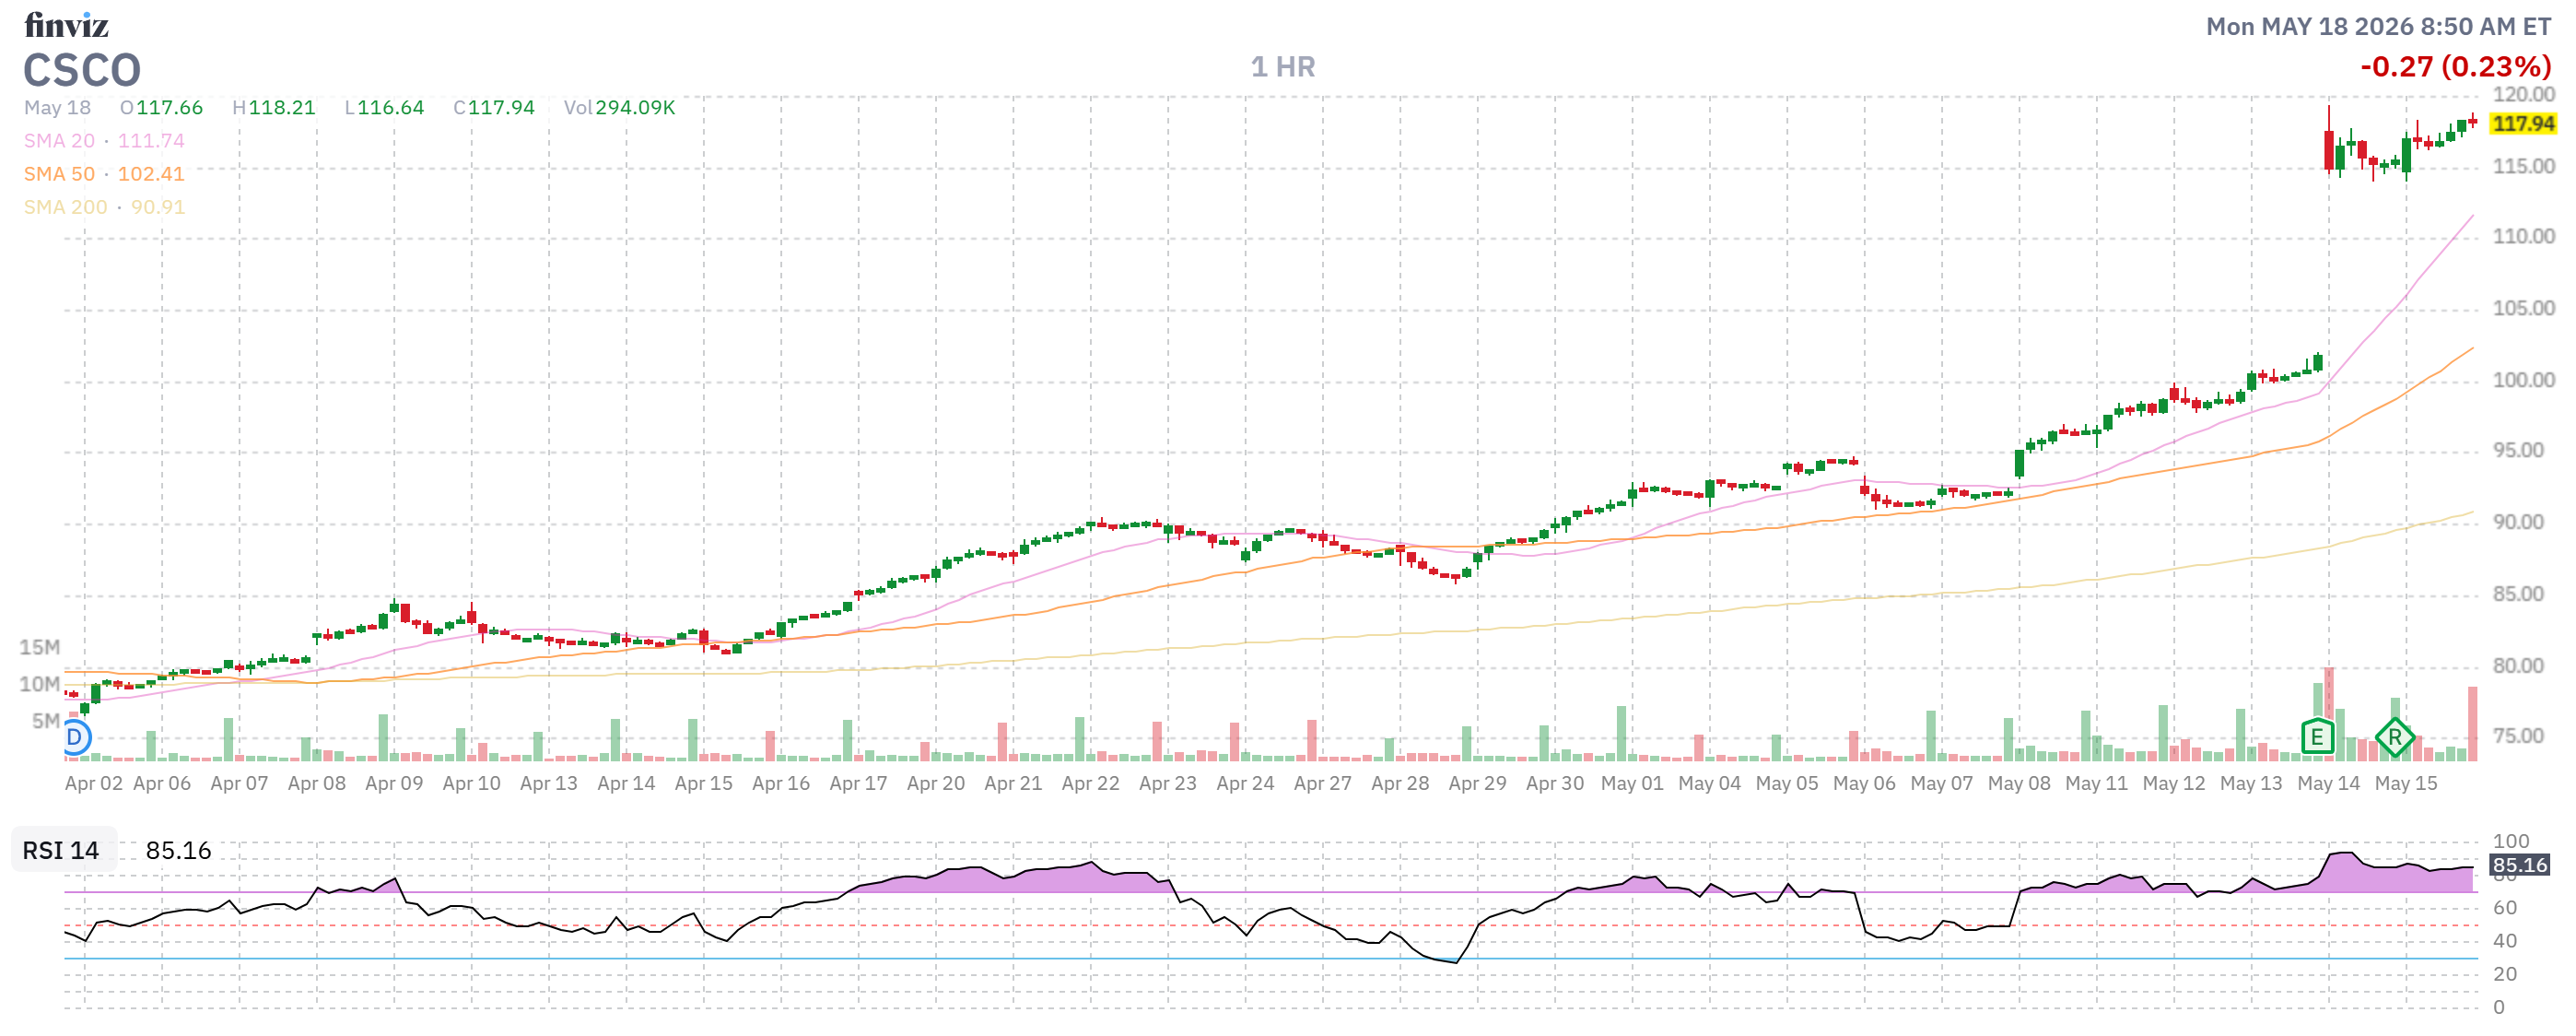Click the RSI 14 indicator label

point(61,851)
